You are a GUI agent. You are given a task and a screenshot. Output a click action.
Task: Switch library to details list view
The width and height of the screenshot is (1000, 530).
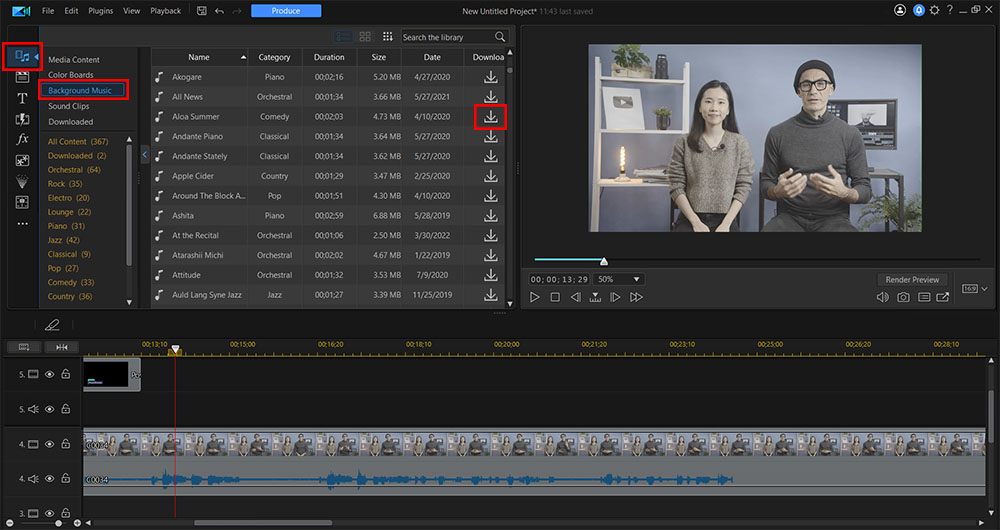[x=343, y=37]
